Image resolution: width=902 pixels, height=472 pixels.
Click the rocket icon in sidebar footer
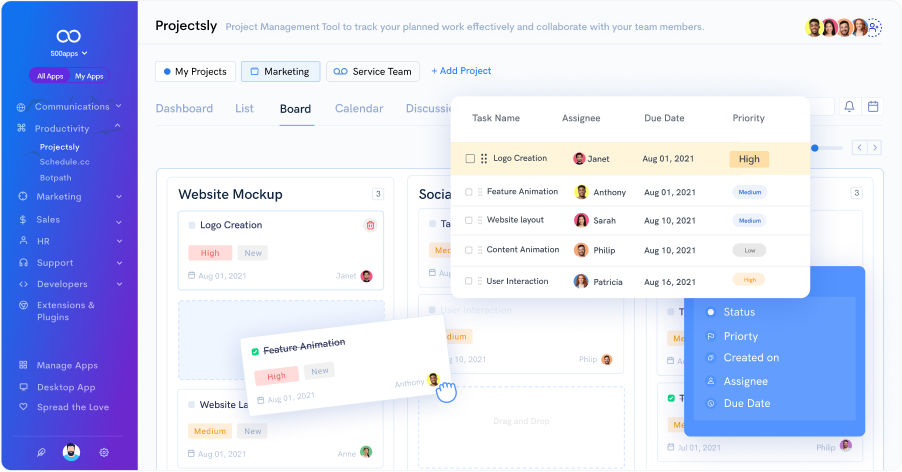click(x=40, y=452)
